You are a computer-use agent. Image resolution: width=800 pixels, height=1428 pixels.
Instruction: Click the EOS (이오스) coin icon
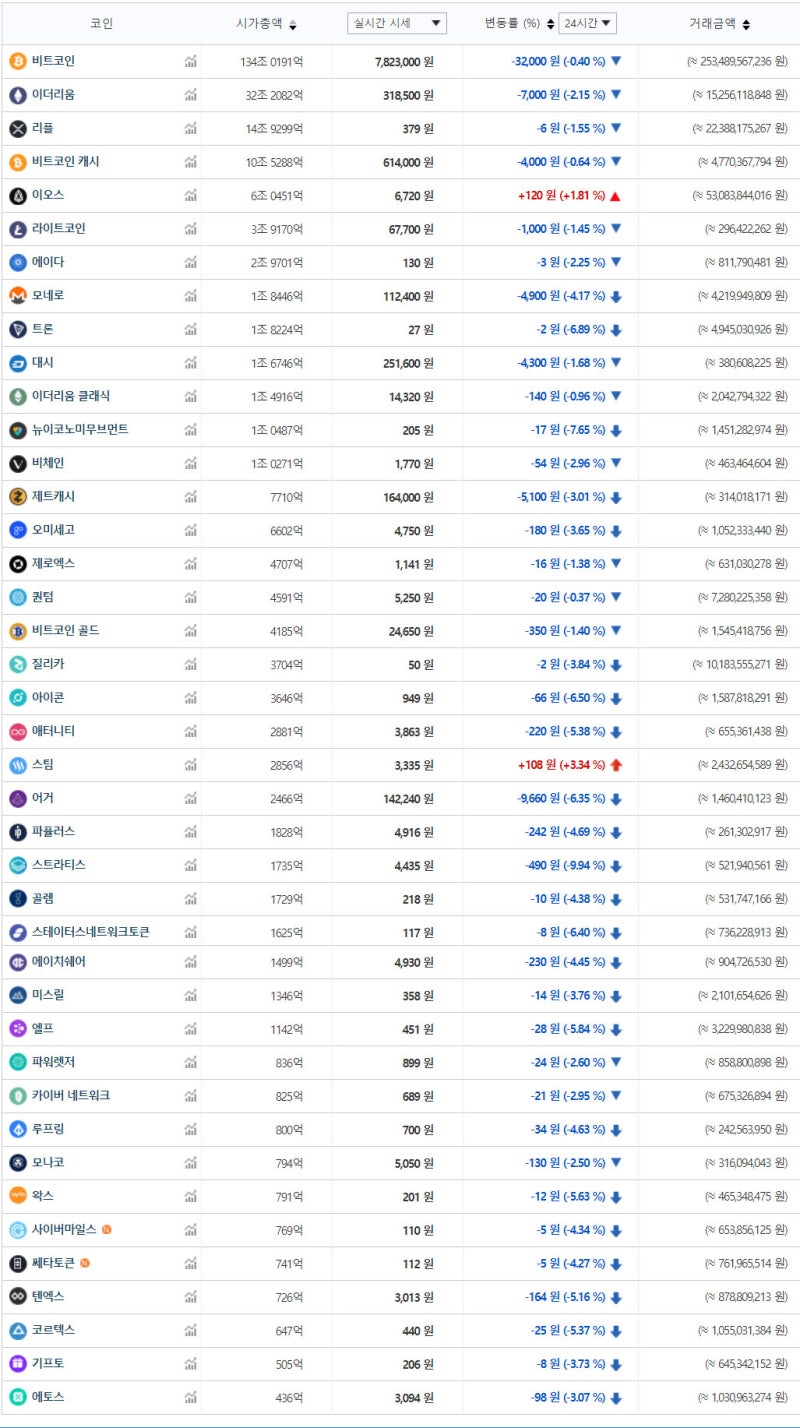pyautogui.click(x=17, y=196)
